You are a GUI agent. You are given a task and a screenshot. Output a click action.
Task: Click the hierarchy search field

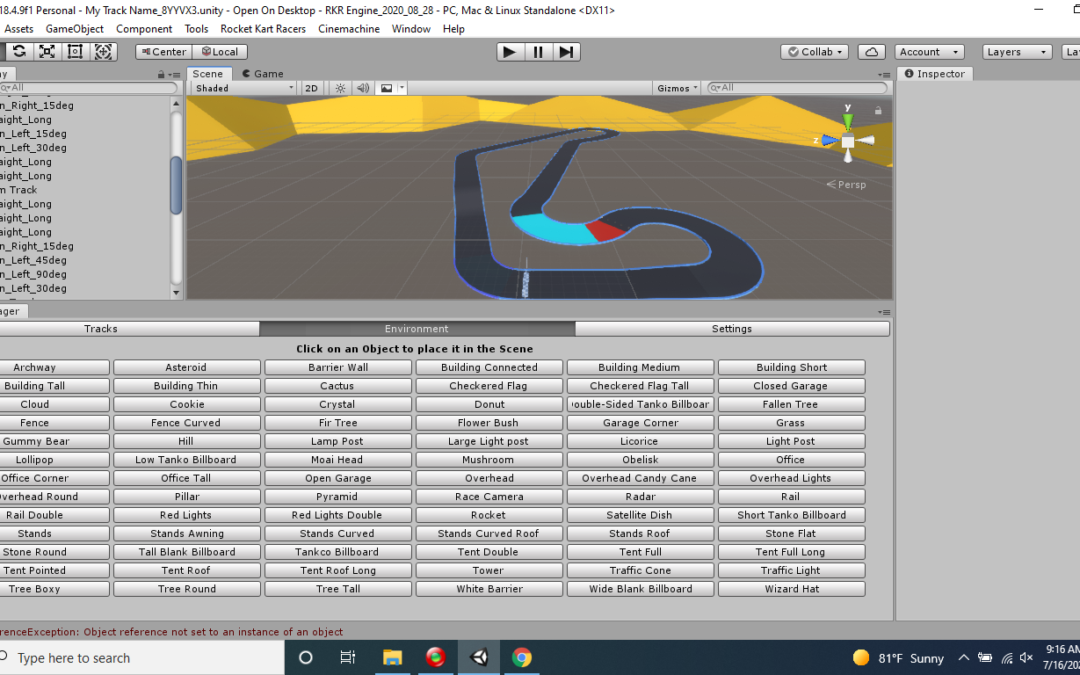click(x=88, y=87)
